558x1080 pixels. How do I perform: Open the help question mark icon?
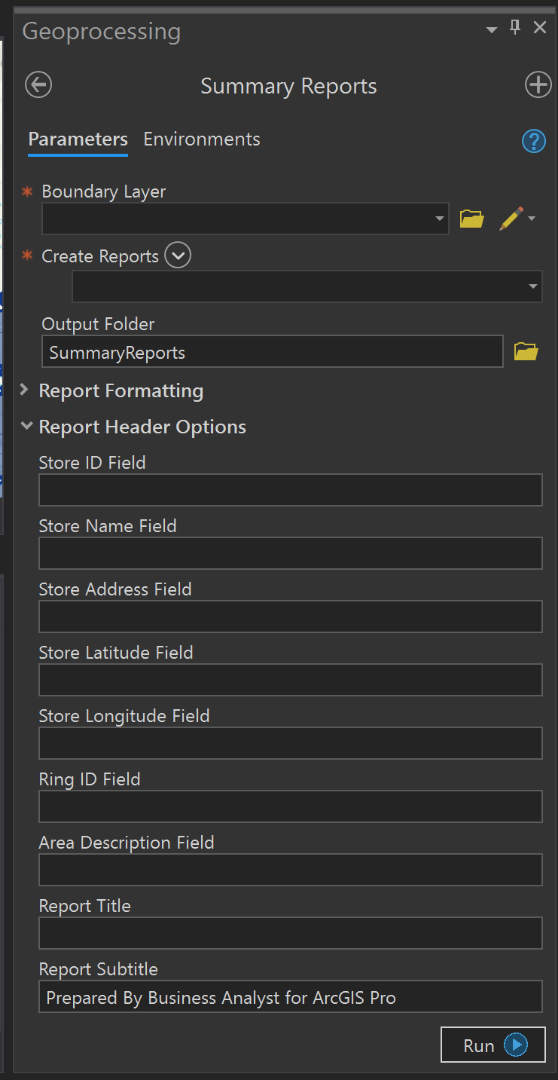[x=533, y=141]
